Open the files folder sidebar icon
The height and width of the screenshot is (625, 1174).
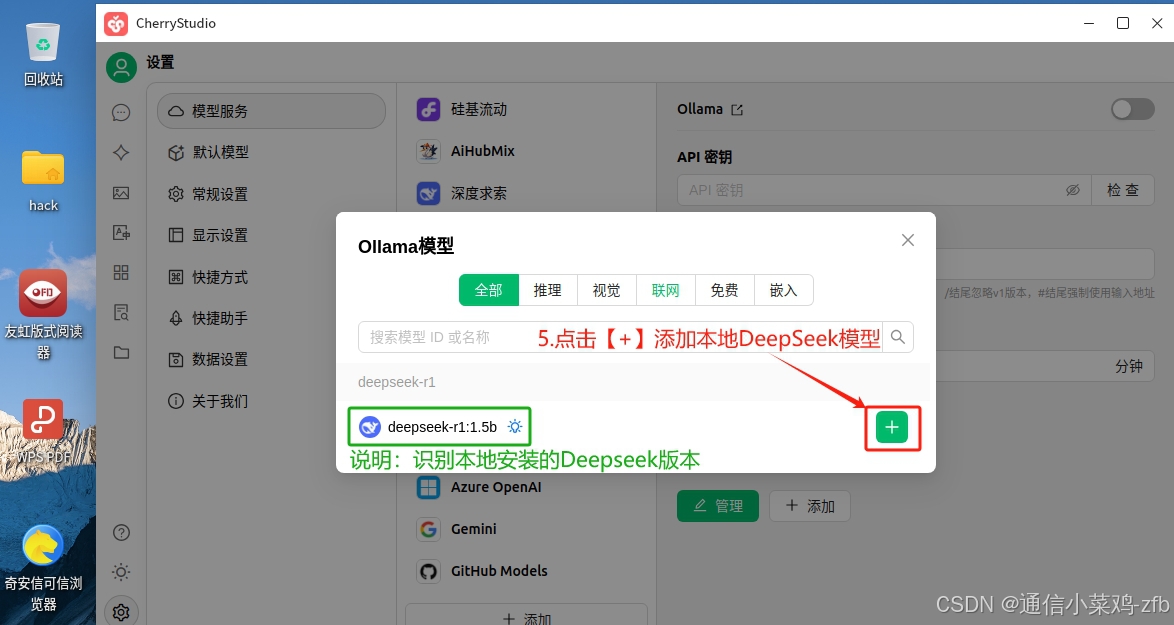coord(121,353)
